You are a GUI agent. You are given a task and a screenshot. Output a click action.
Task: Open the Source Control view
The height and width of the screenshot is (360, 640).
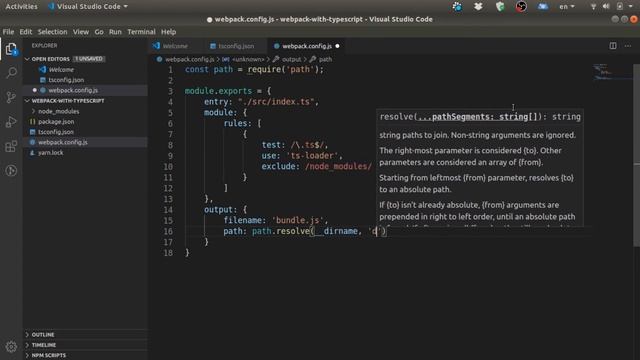pyautogui.click(x=11, y=97)
